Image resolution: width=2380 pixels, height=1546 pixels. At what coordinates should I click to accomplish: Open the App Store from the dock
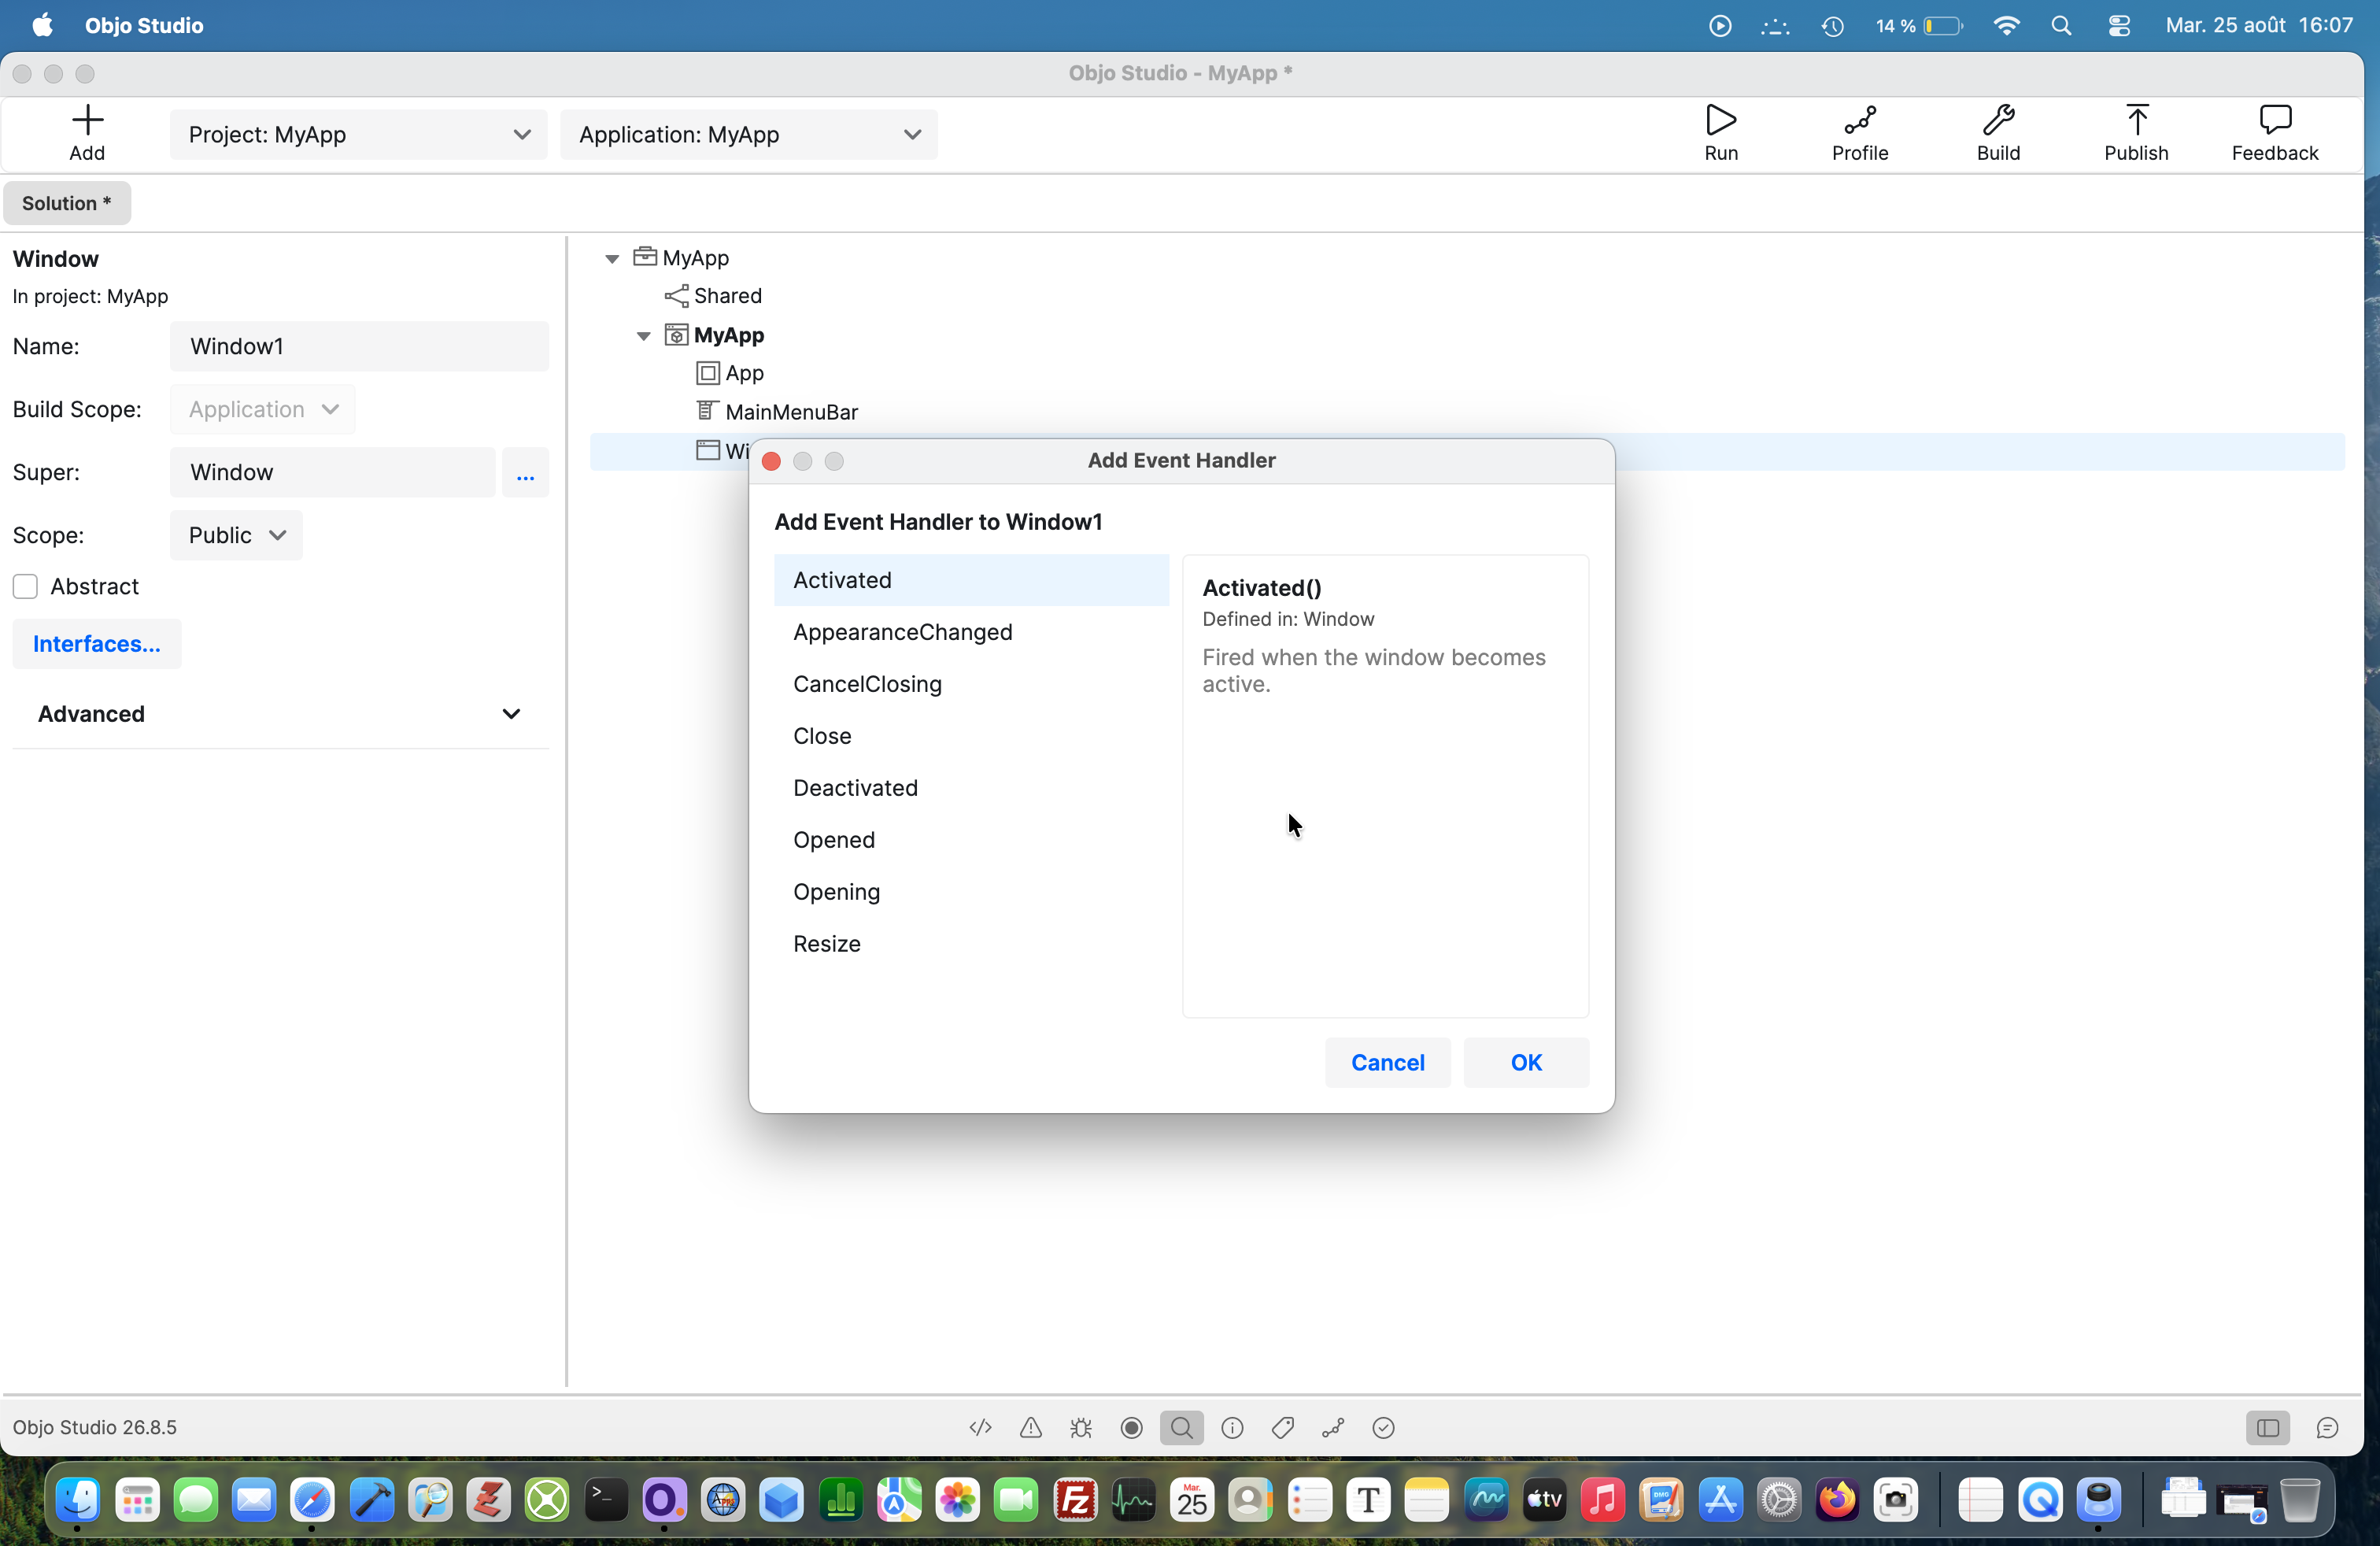point(1720,1500)
